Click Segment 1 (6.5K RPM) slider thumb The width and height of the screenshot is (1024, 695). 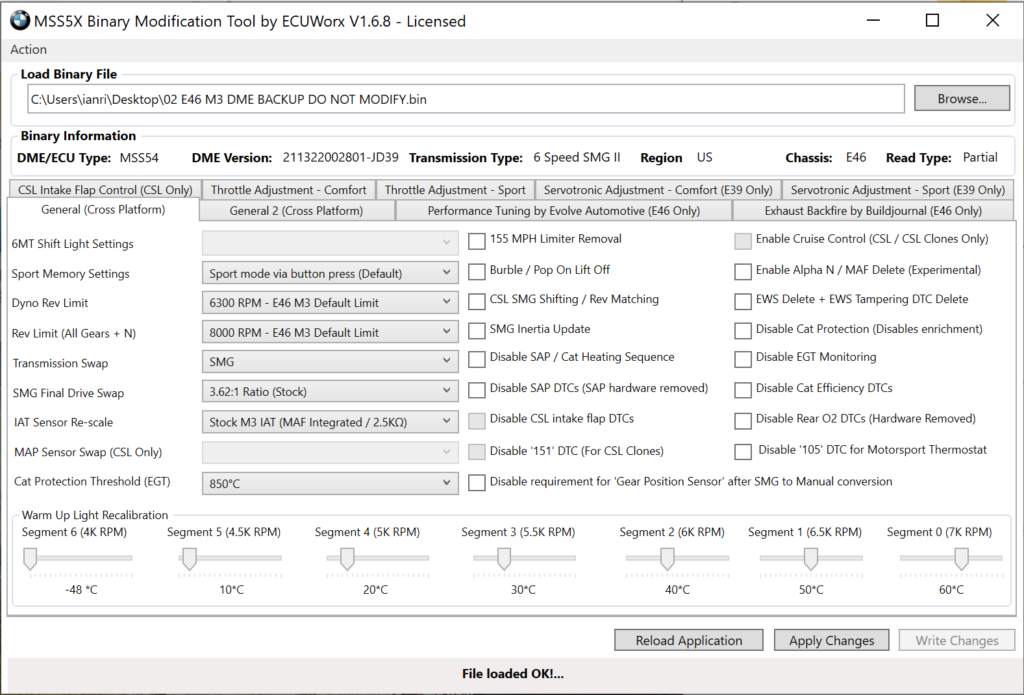(810, 558)
